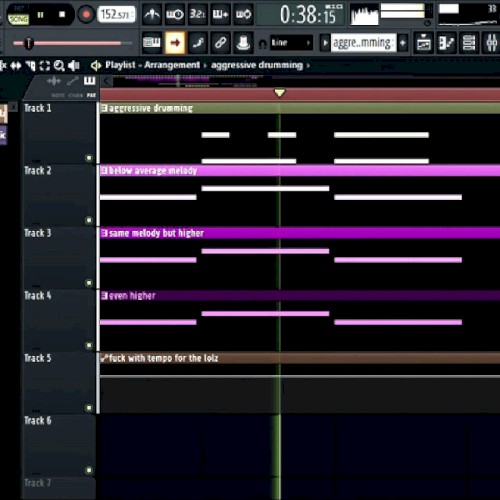500x500 pixels.
Task: Toggle the highlighted auto scrolling arrow
Action: click(x=175, y=43)
